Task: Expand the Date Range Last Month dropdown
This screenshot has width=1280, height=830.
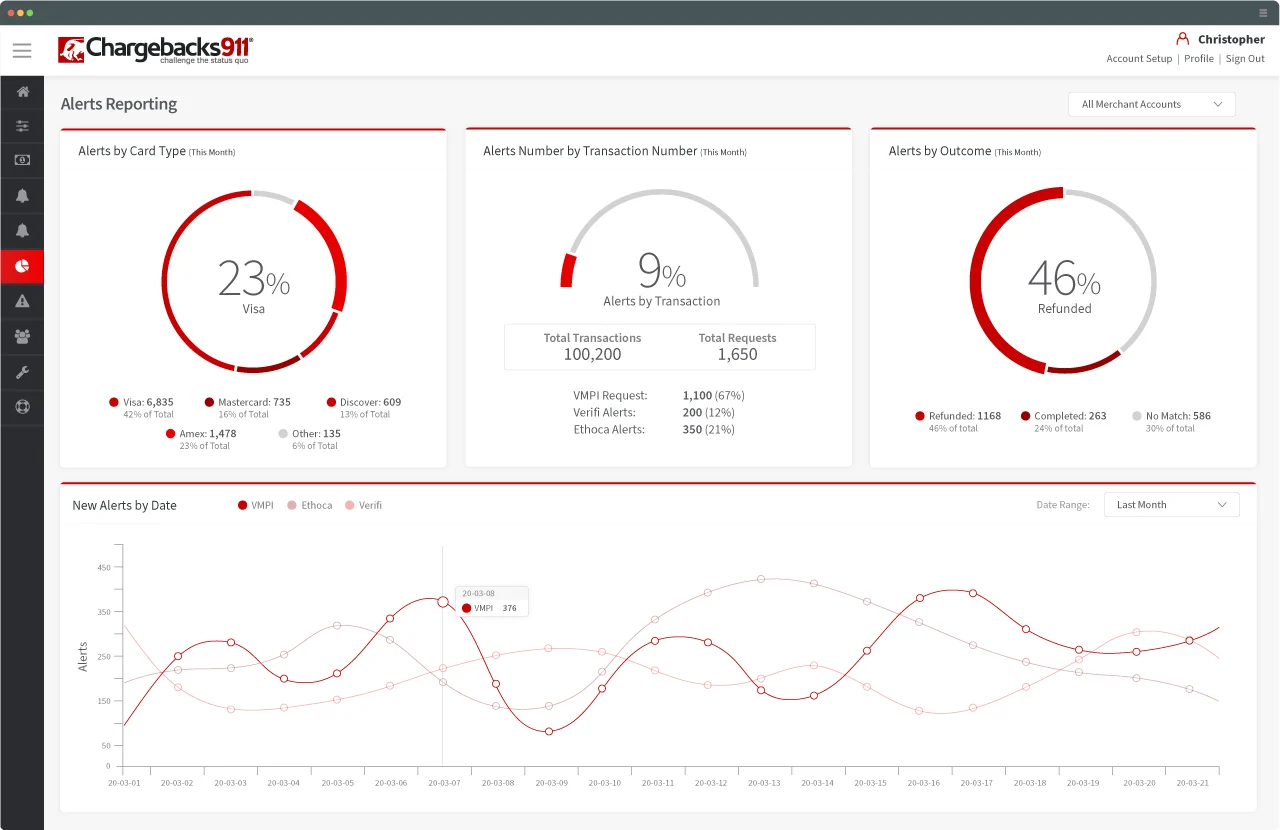Action: coord(1171,504)
